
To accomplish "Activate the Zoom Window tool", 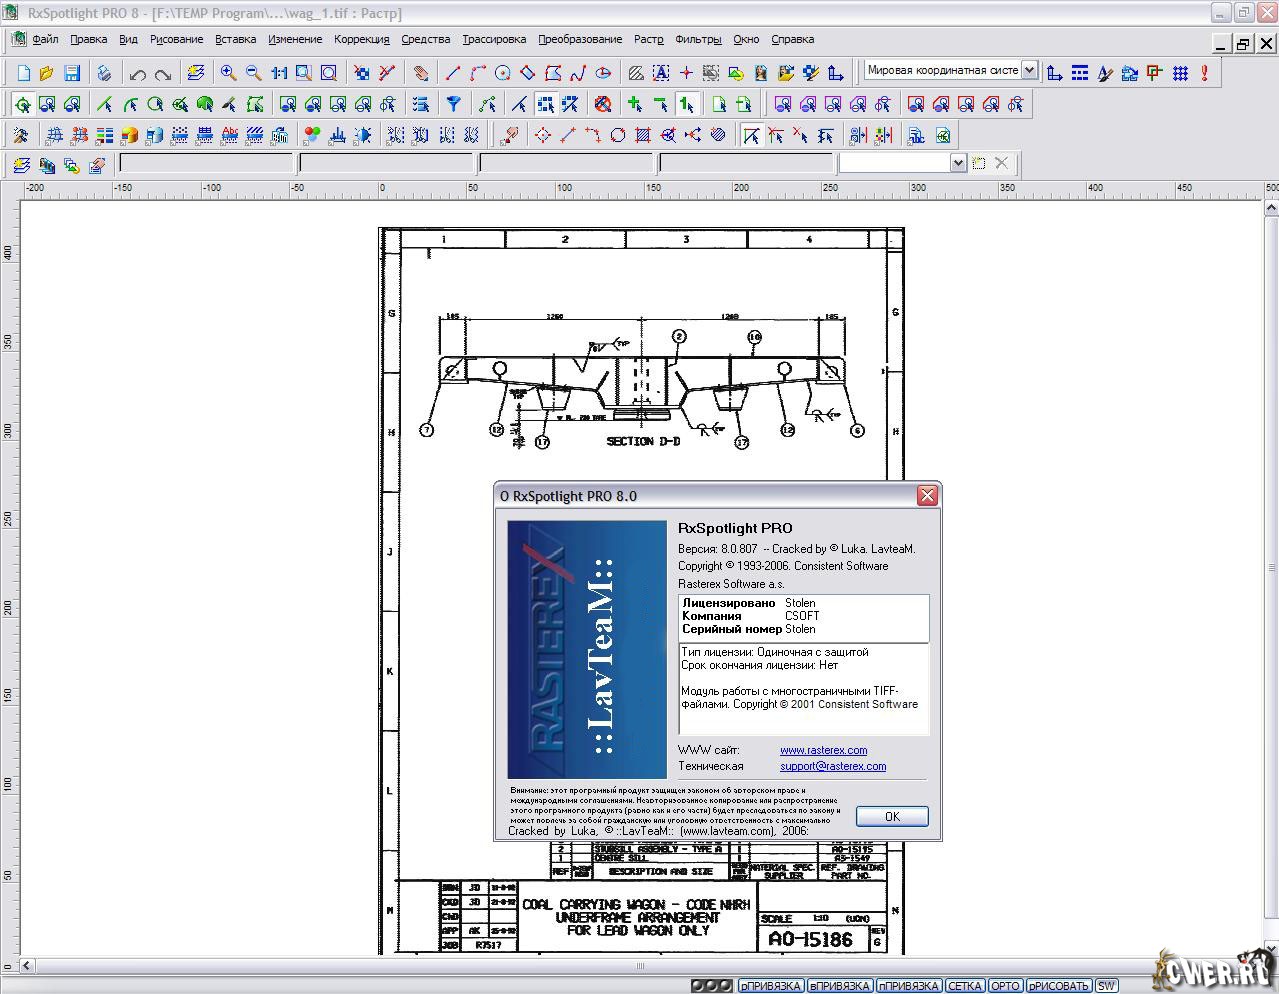I will [x=303, y=73].
